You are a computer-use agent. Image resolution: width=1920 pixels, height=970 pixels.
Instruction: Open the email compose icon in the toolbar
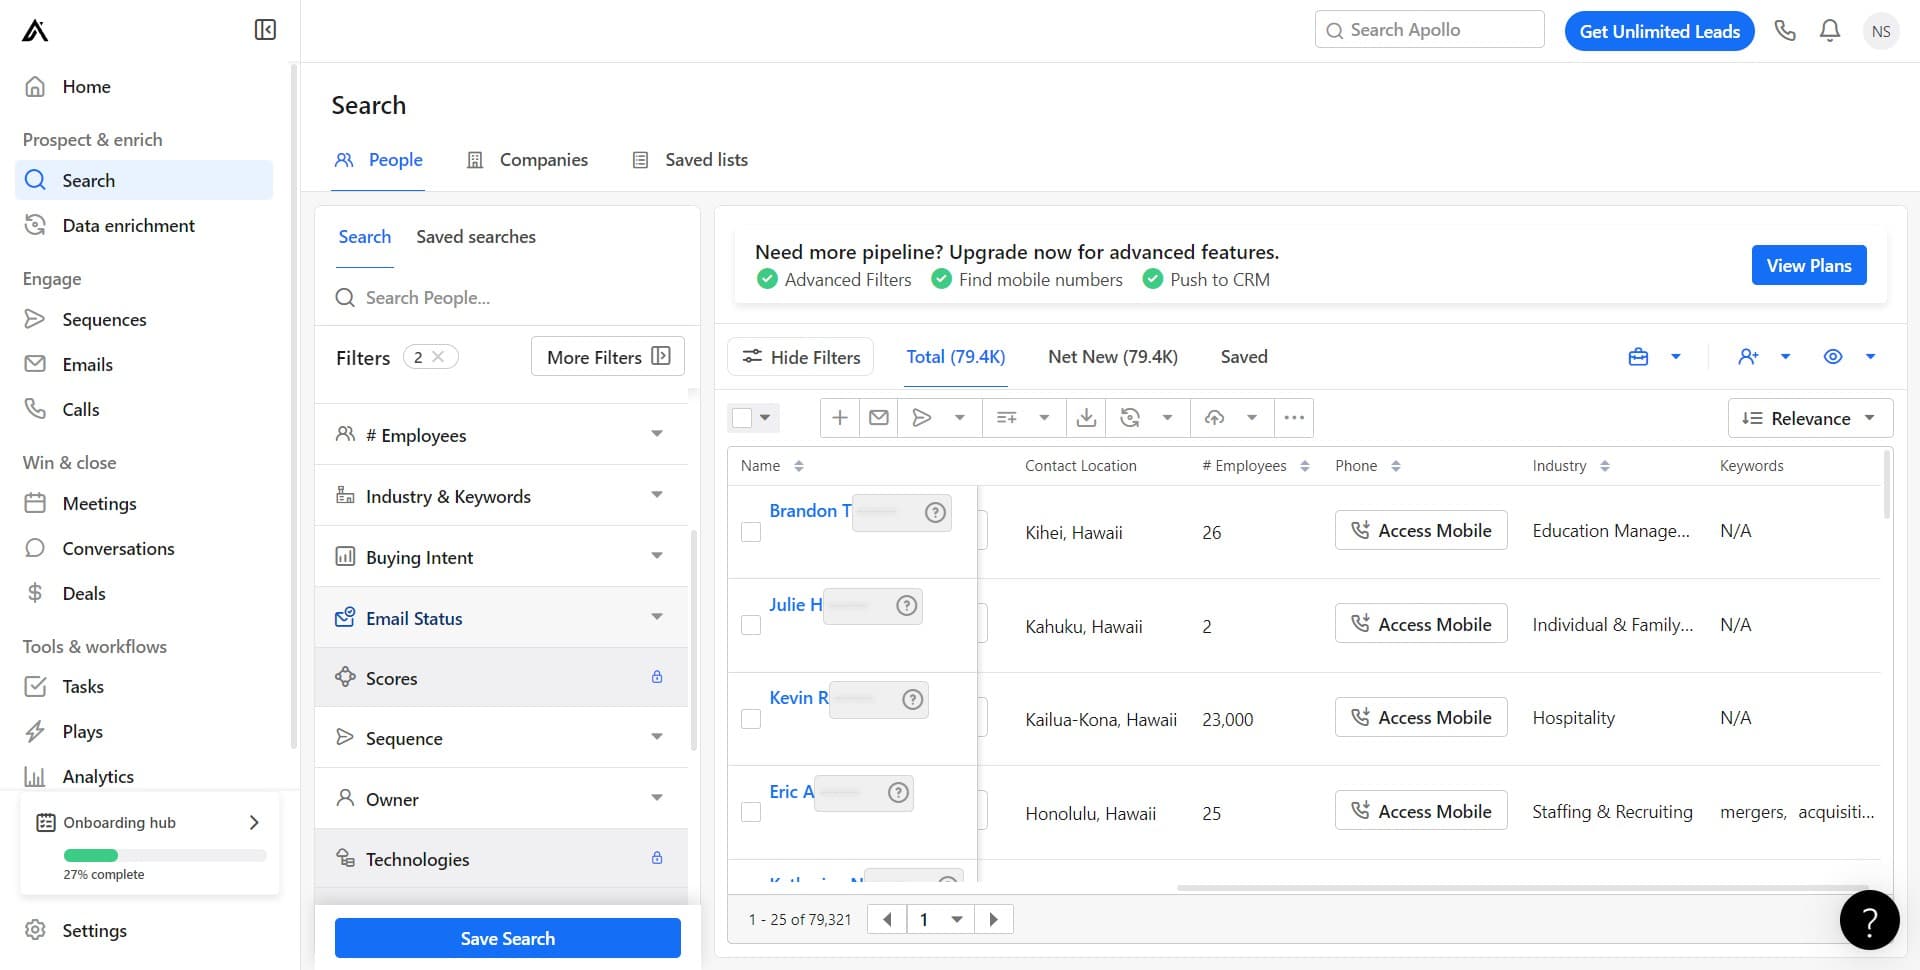[879, 417]
